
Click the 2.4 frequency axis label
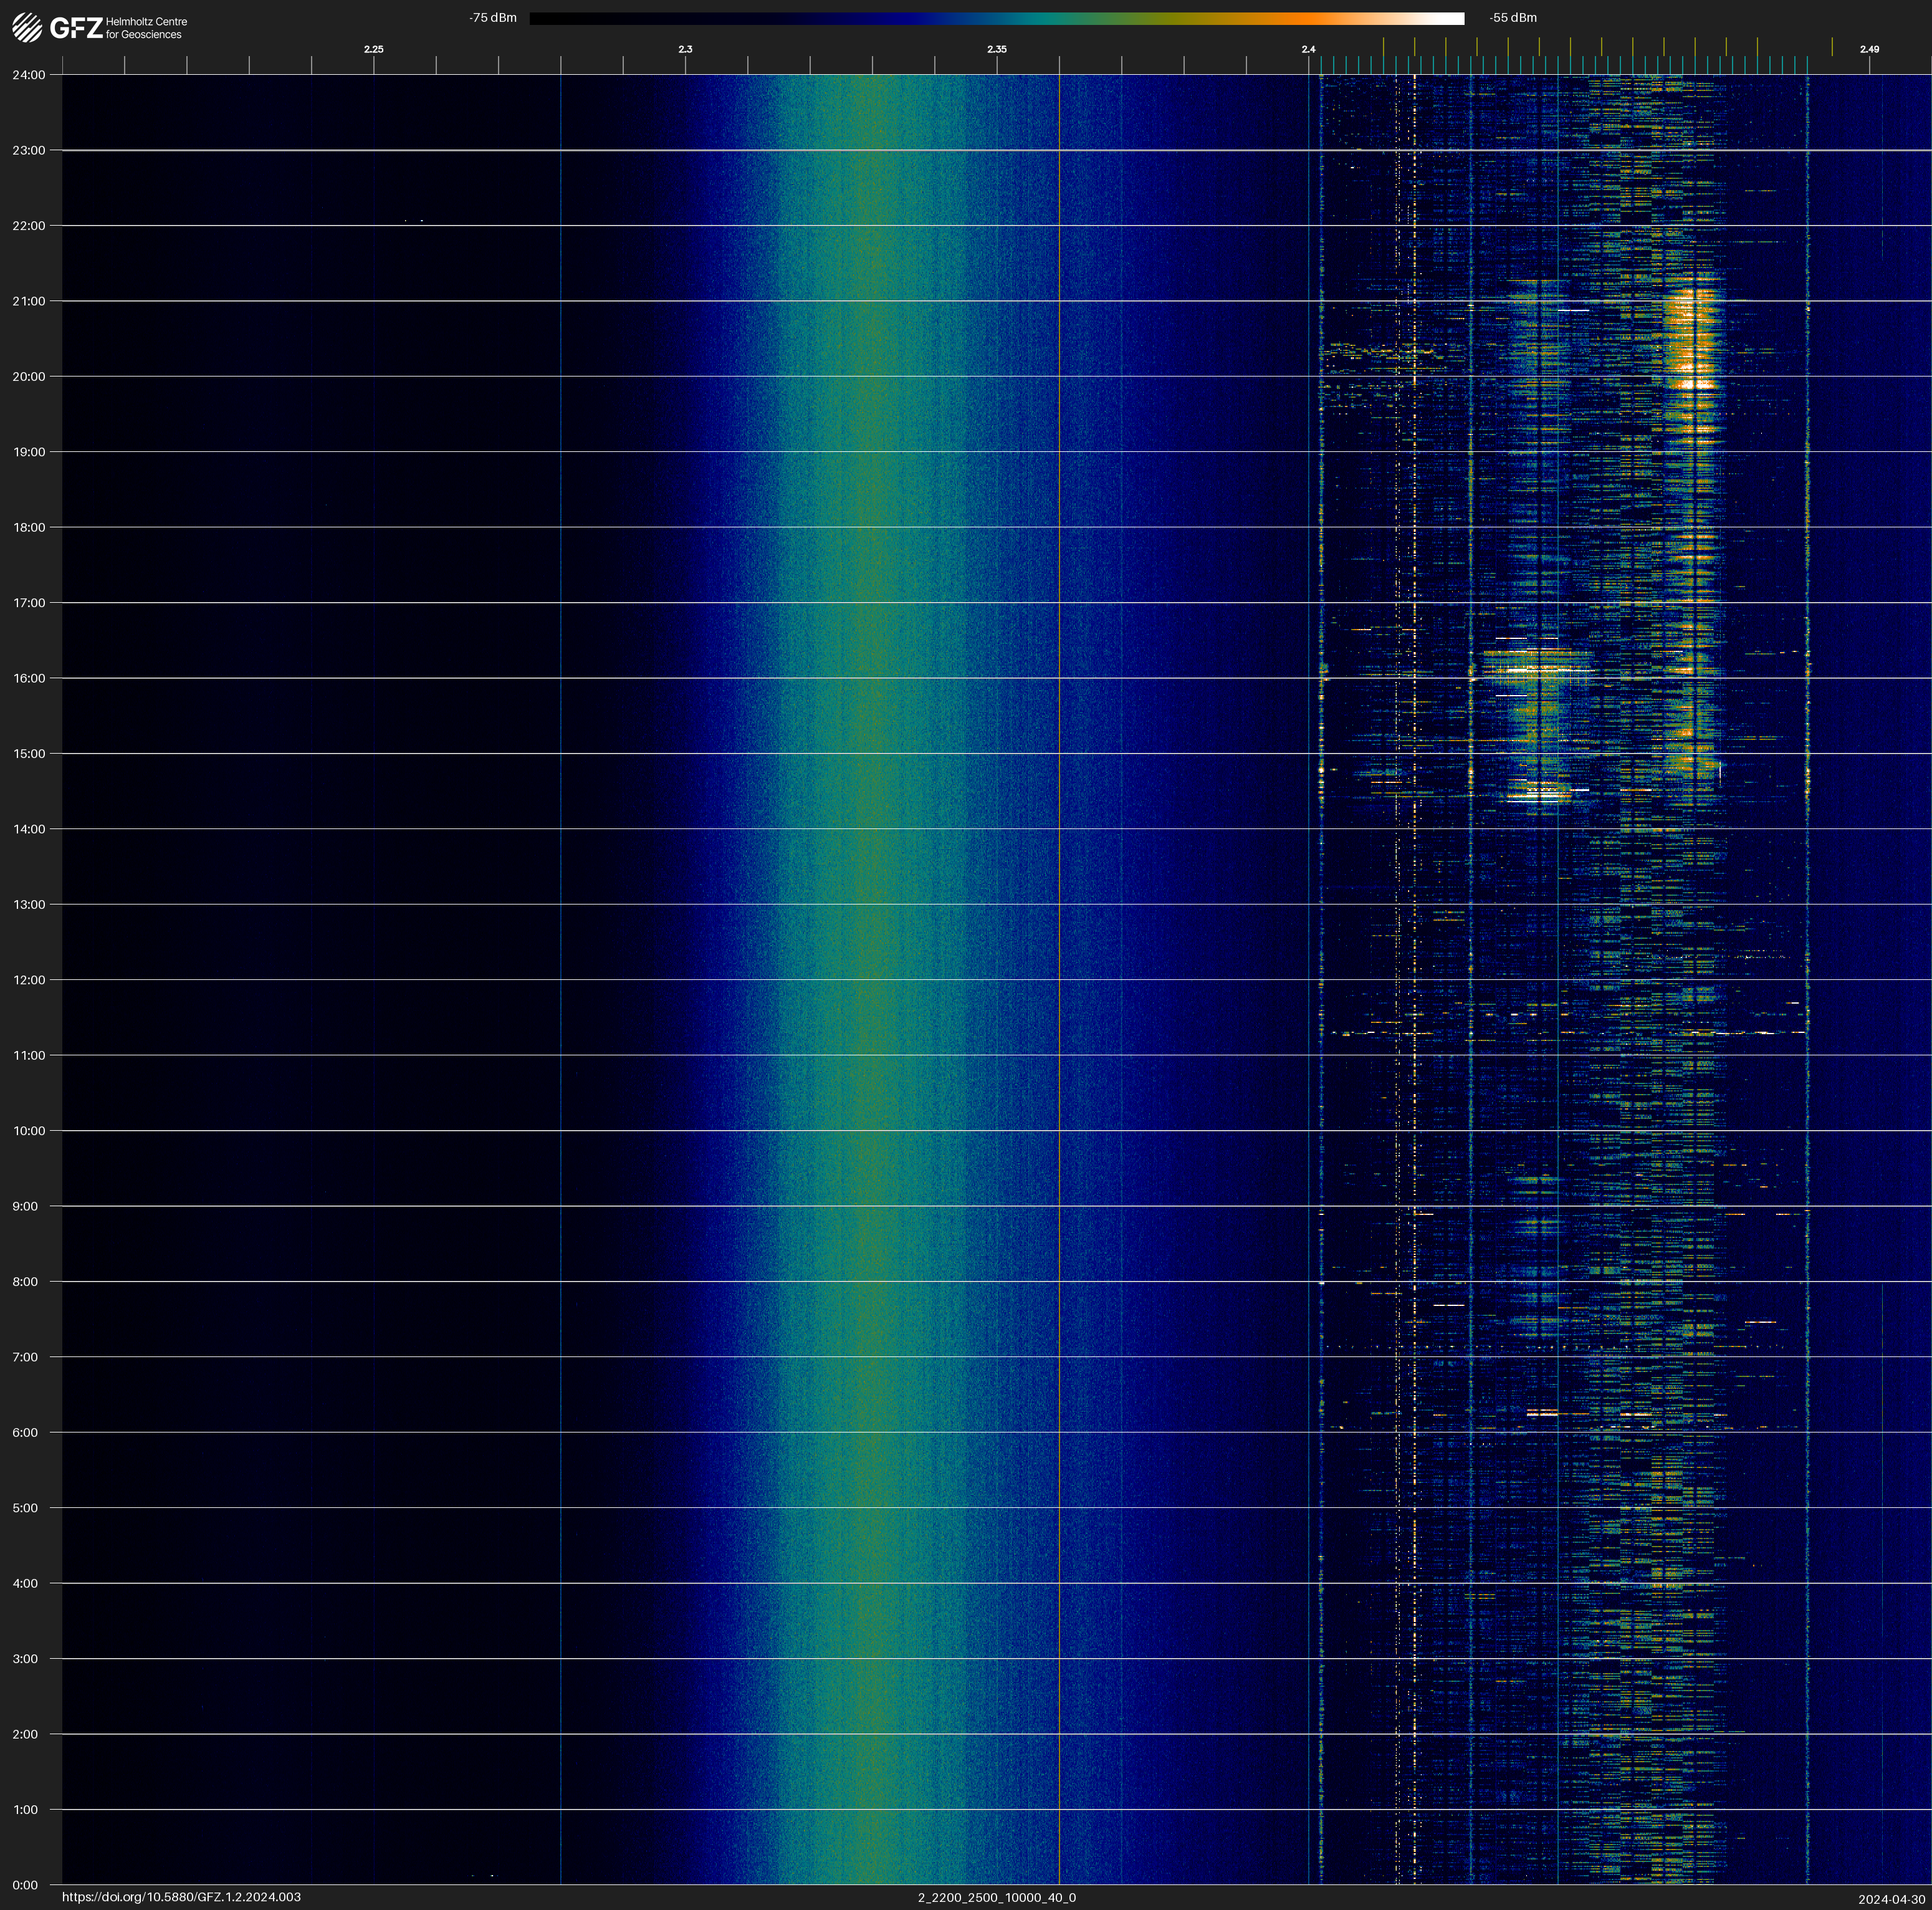pyautogui.click(x=1308, y=49)
